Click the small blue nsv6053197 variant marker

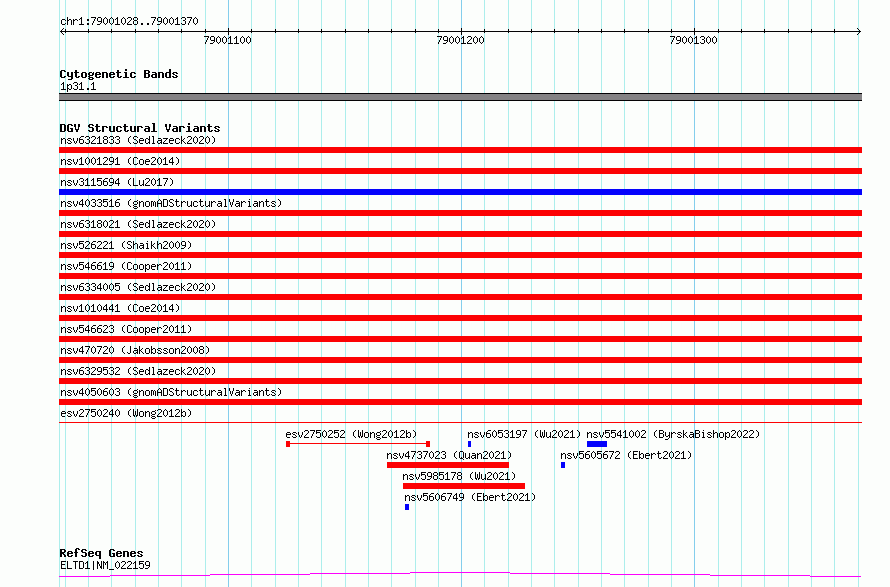pos(469,444)
